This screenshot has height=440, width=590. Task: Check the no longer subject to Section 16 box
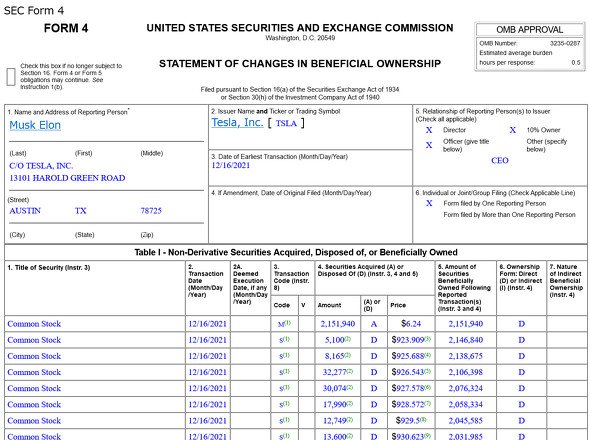coord(11,76)
